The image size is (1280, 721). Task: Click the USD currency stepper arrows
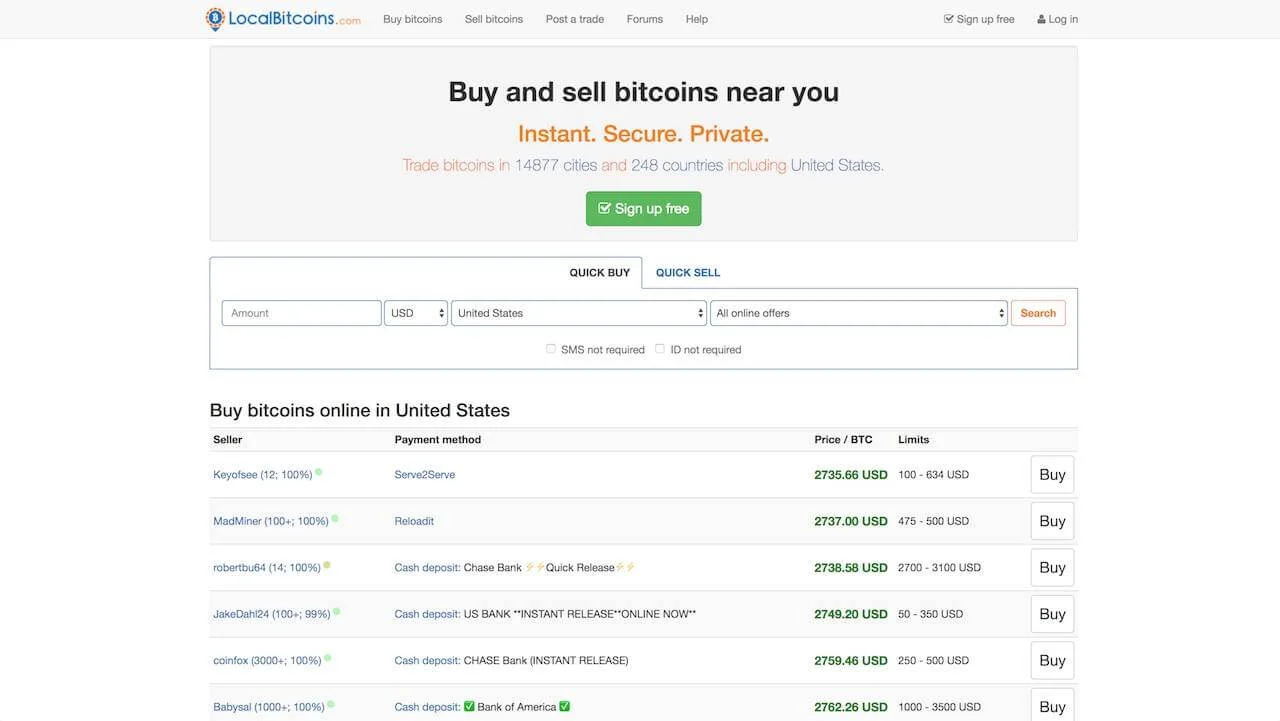[x=440, y=312]
